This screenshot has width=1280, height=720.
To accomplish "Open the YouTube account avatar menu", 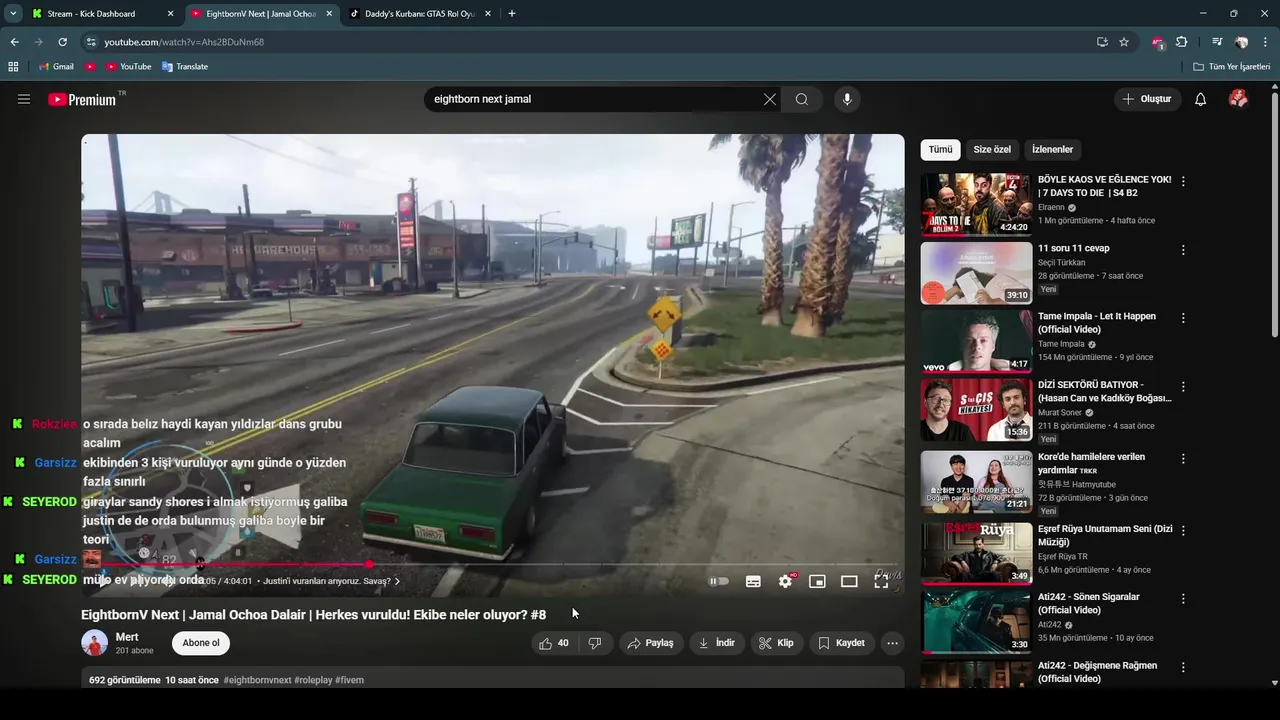I will 1238,99.
